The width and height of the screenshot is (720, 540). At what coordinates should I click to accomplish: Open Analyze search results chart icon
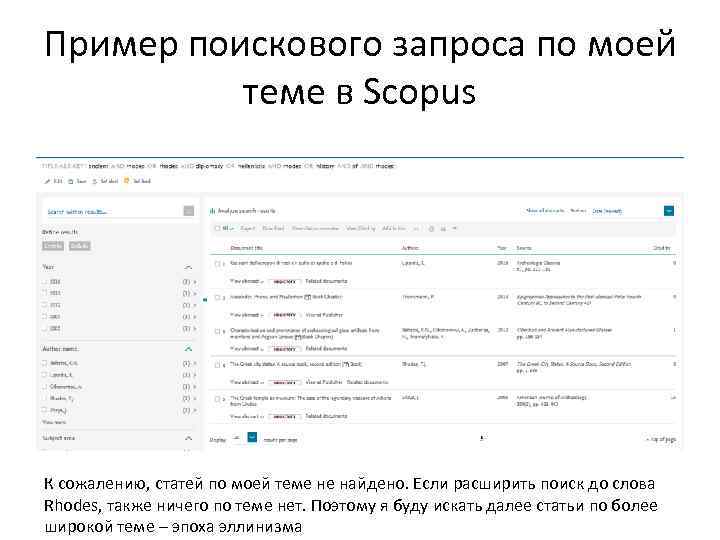click(212, 211)
